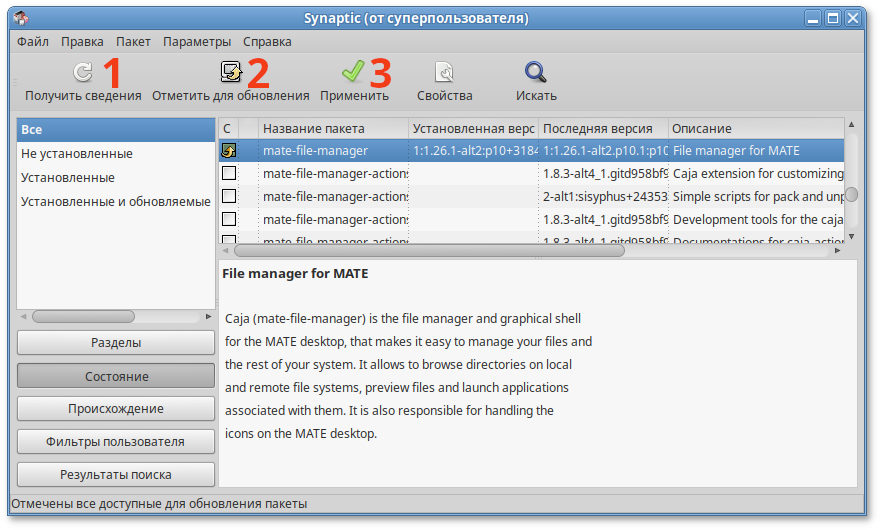Sort by Последняя версия column header

coord(603,129)
